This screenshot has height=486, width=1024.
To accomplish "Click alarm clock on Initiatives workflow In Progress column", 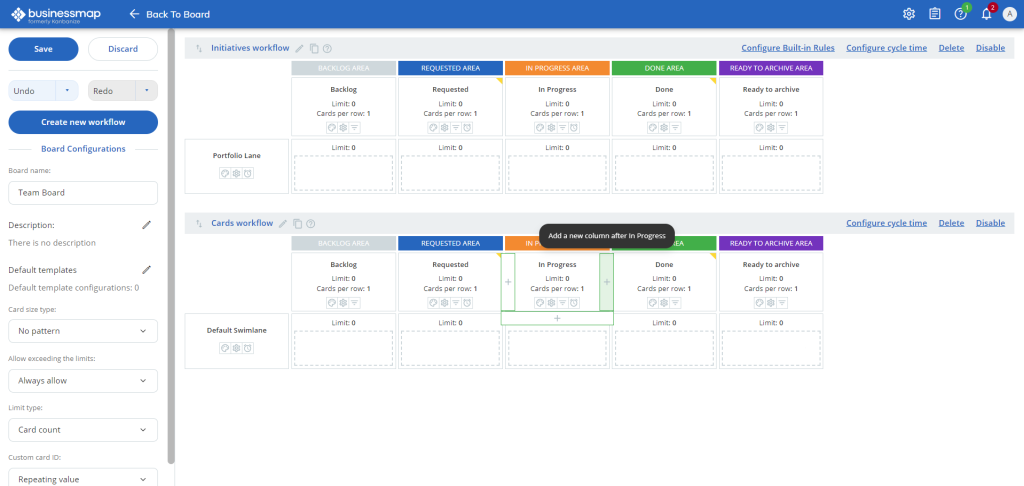I will click(x=573, y=128).
